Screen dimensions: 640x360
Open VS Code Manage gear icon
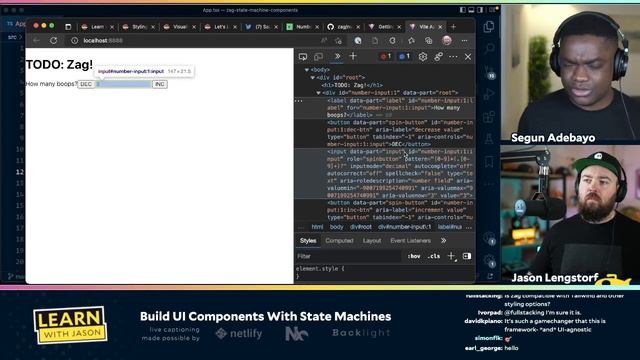click(489, 261)
